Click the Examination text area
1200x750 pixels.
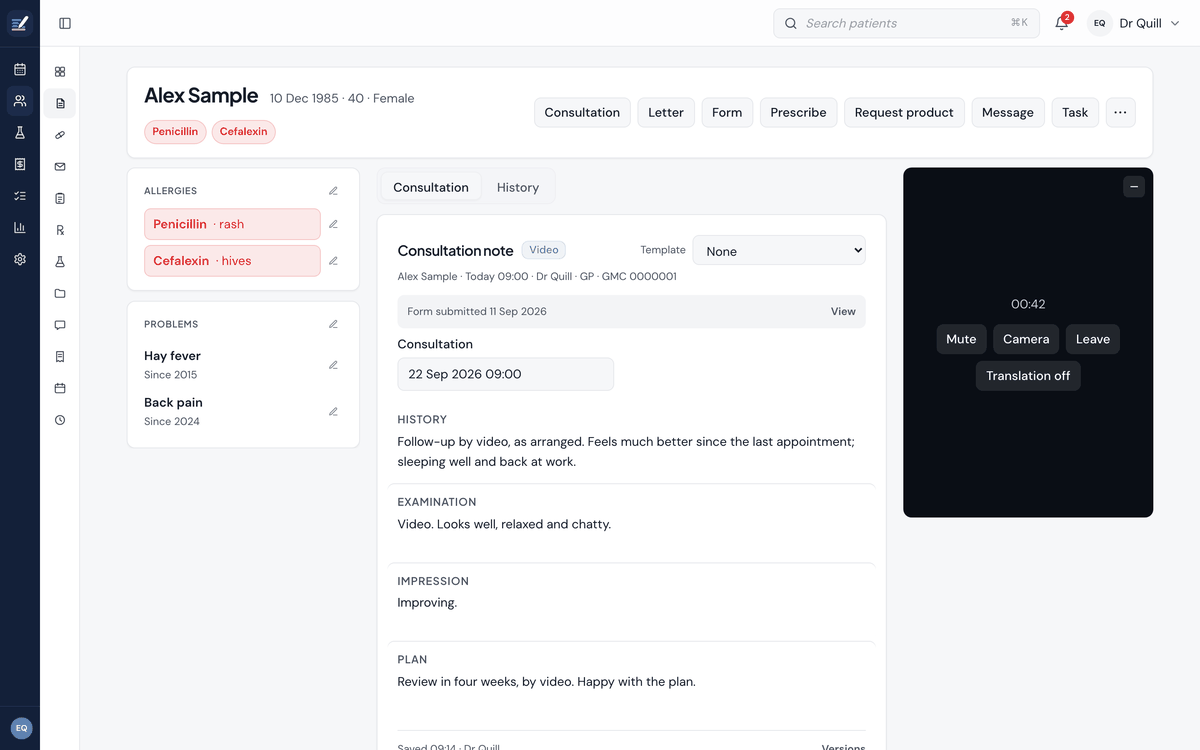pos(631,524)
